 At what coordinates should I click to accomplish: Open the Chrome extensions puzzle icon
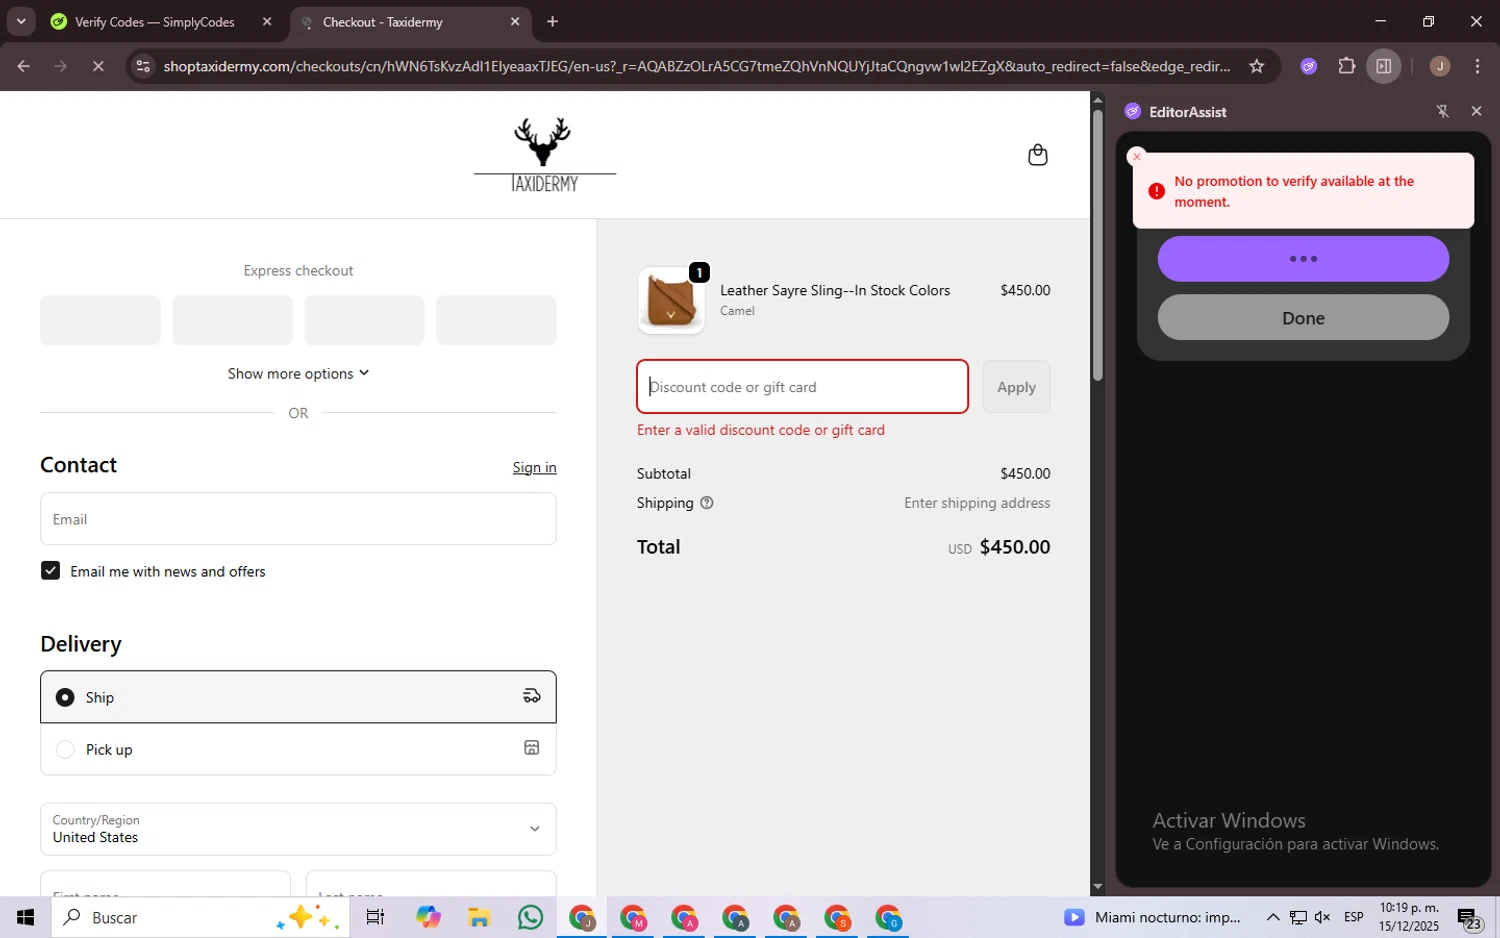tap(1346, 66)
